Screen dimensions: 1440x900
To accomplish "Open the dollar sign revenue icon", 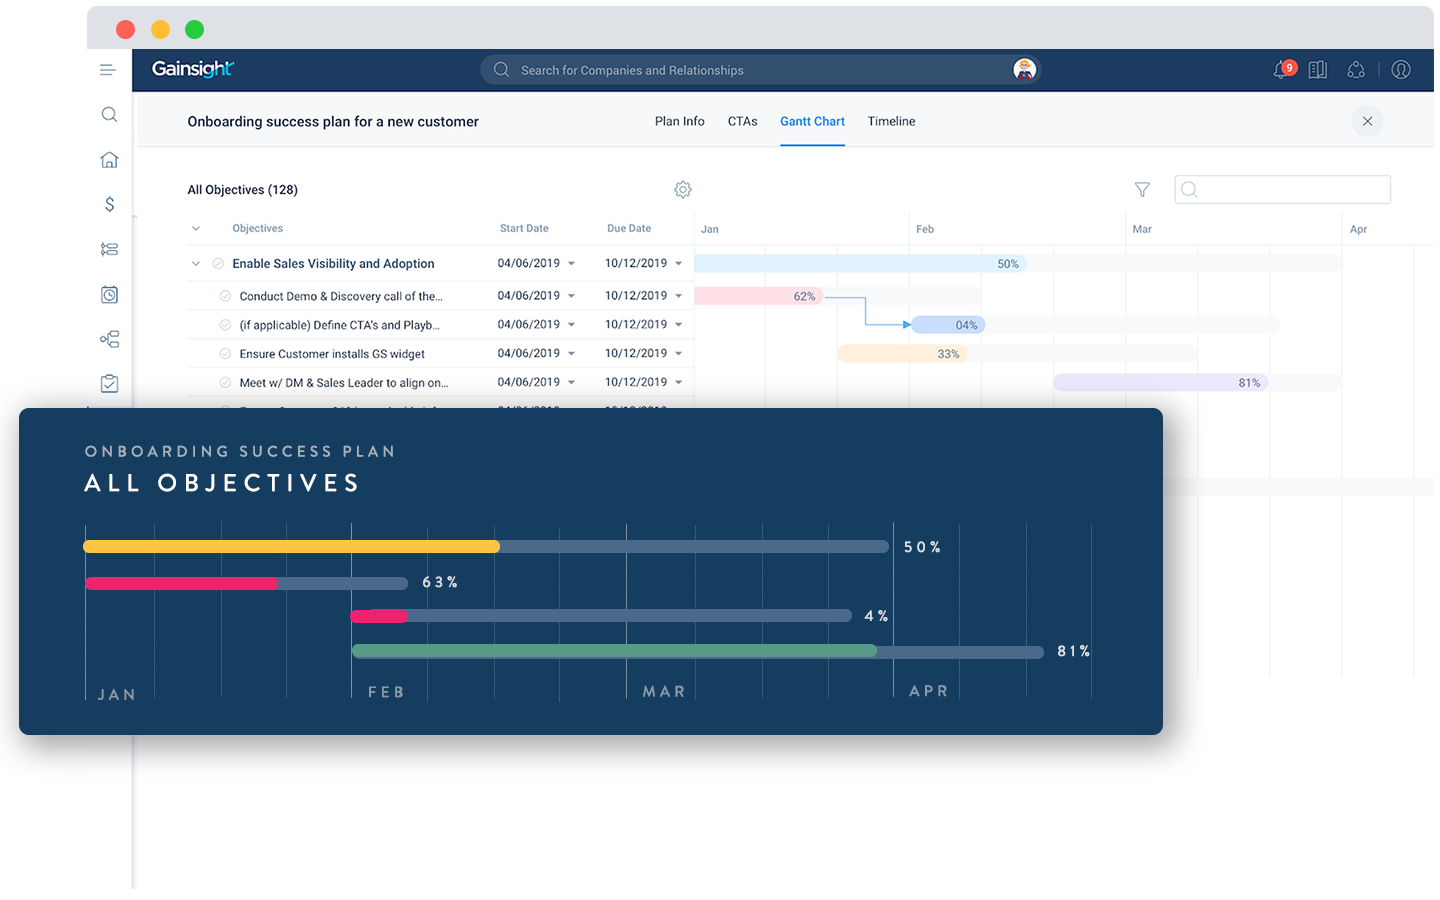I will coord(110,204).
